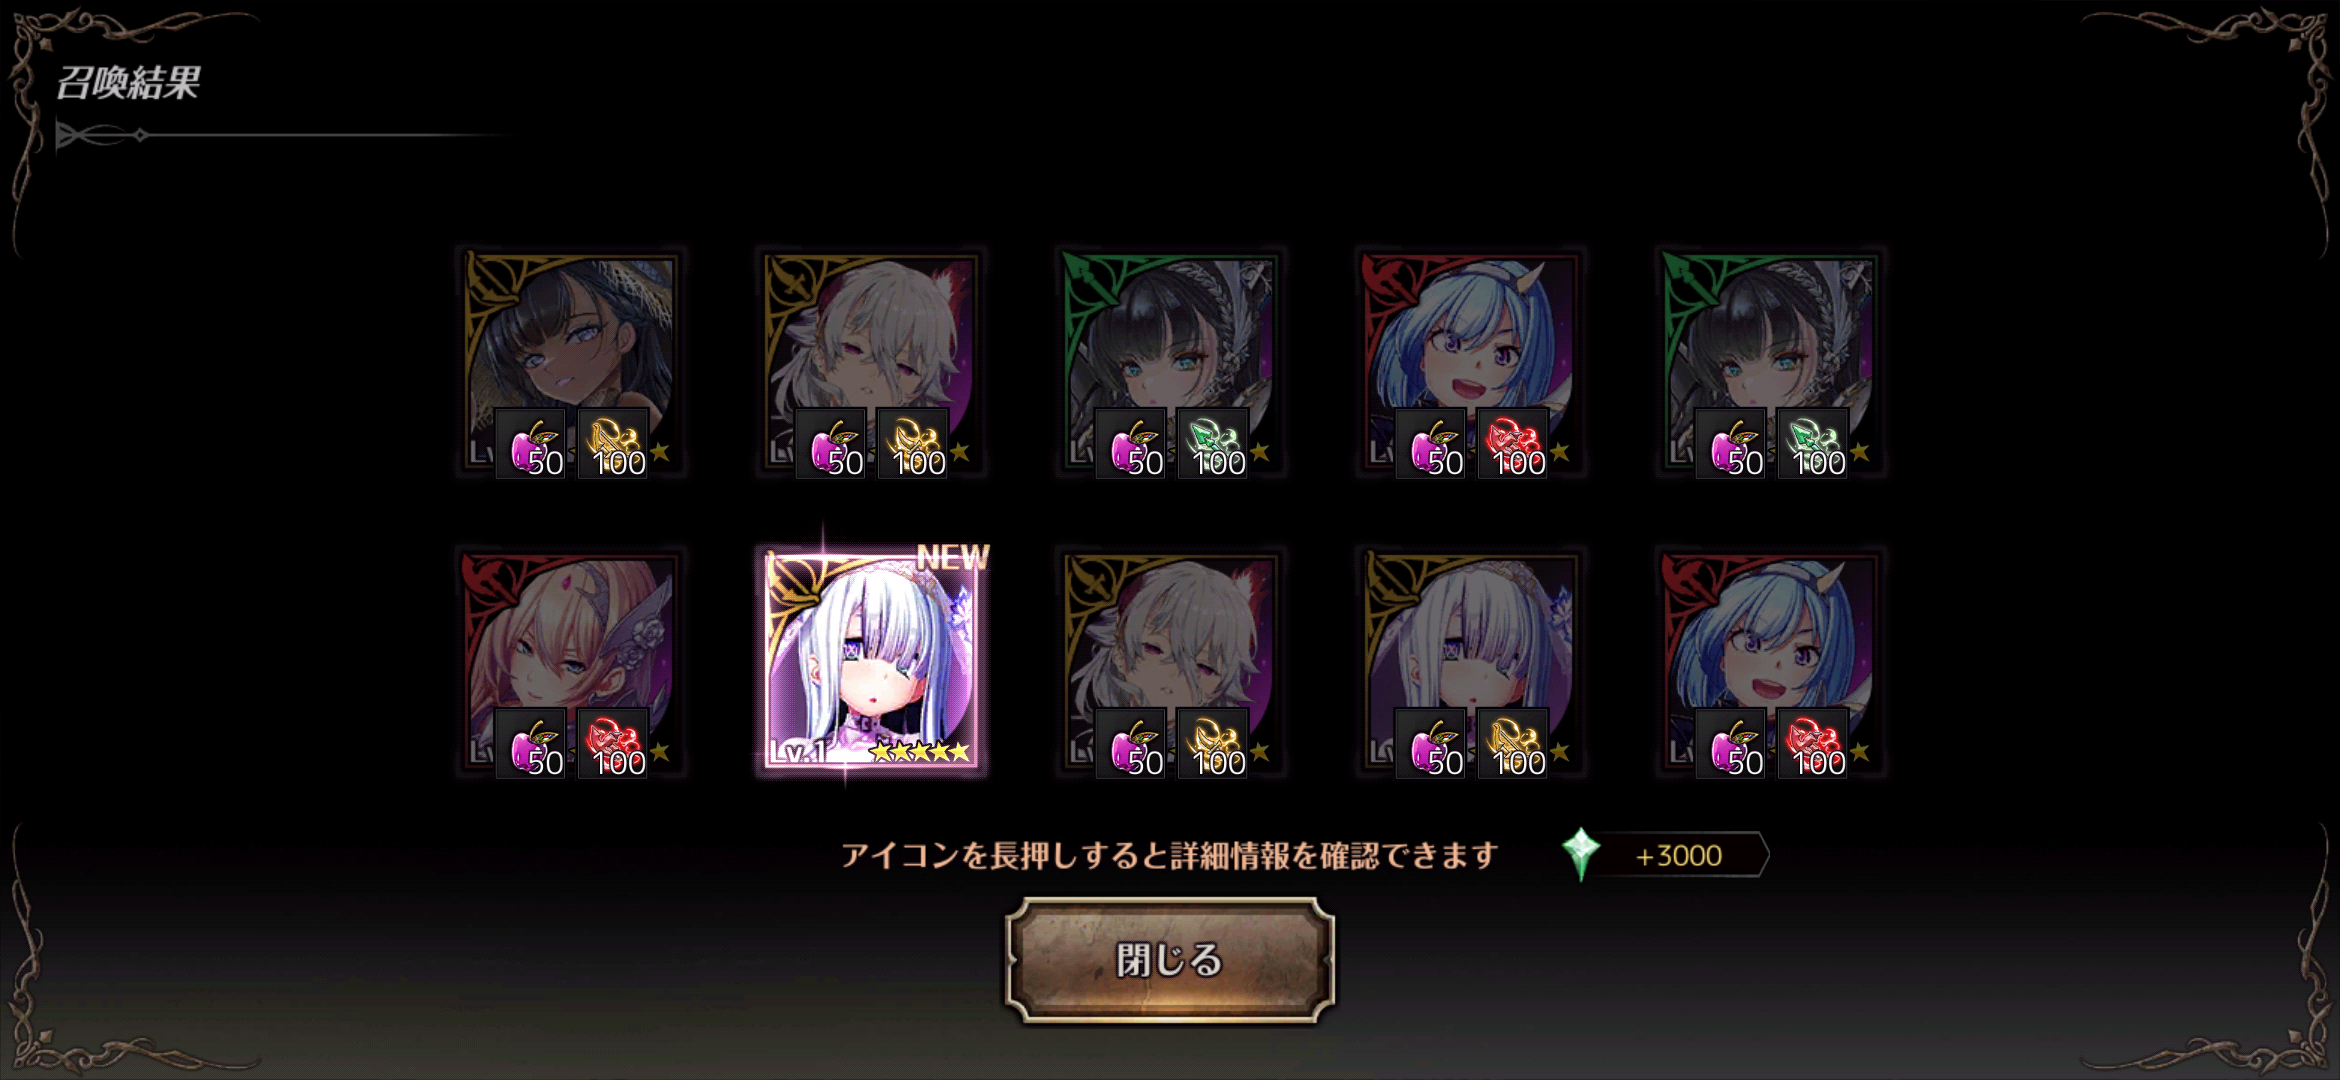Click the 召喚結果 title header
The image size is (2340, 1080).
(x=128, y=82)
